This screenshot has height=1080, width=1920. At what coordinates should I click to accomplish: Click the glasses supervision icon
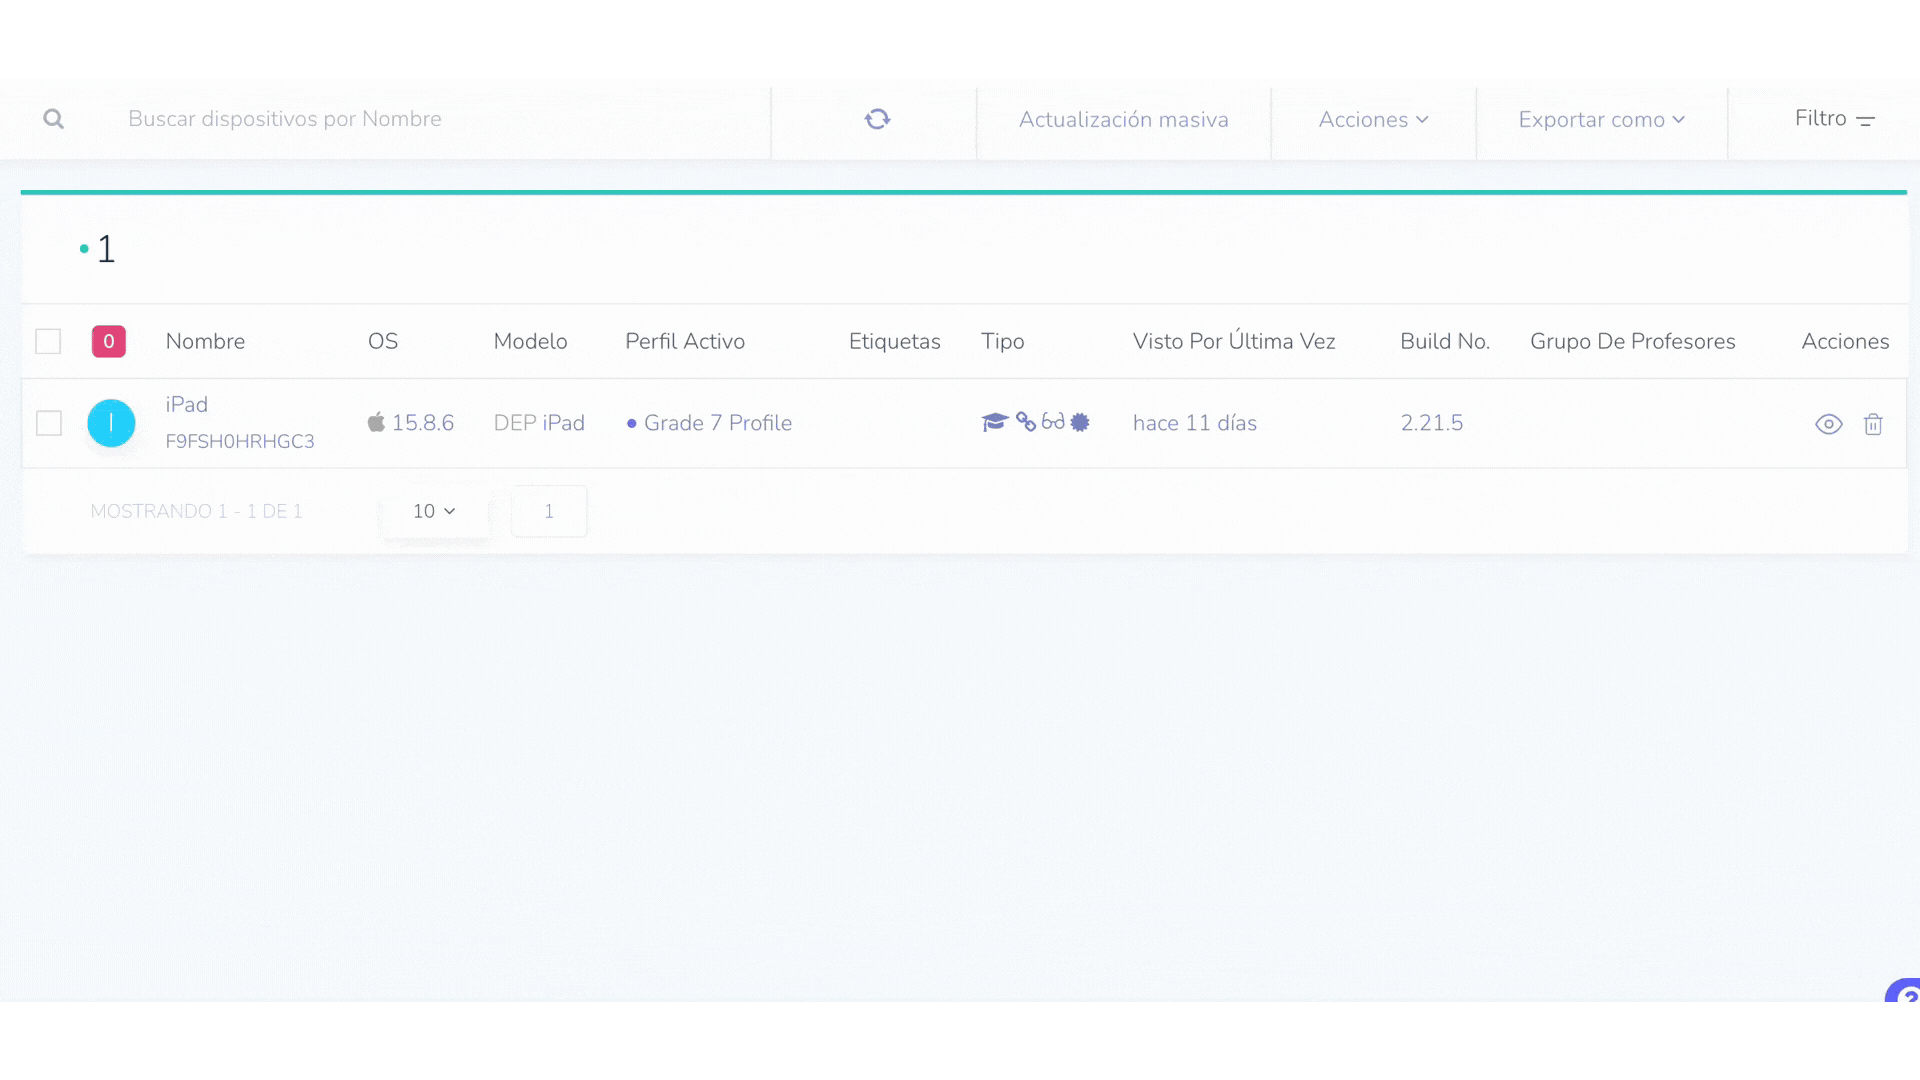tap(1053, 422)
